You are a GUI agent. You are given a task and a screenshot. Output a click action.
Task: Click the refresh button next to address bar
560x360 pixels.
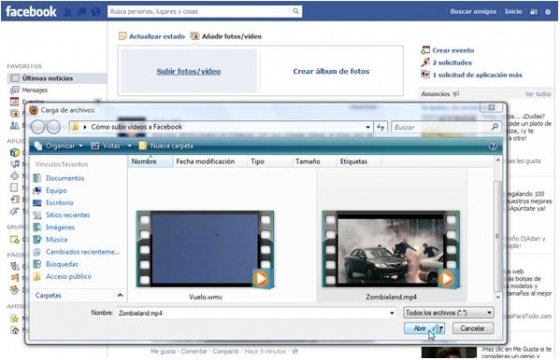click(x=381, y=127)
